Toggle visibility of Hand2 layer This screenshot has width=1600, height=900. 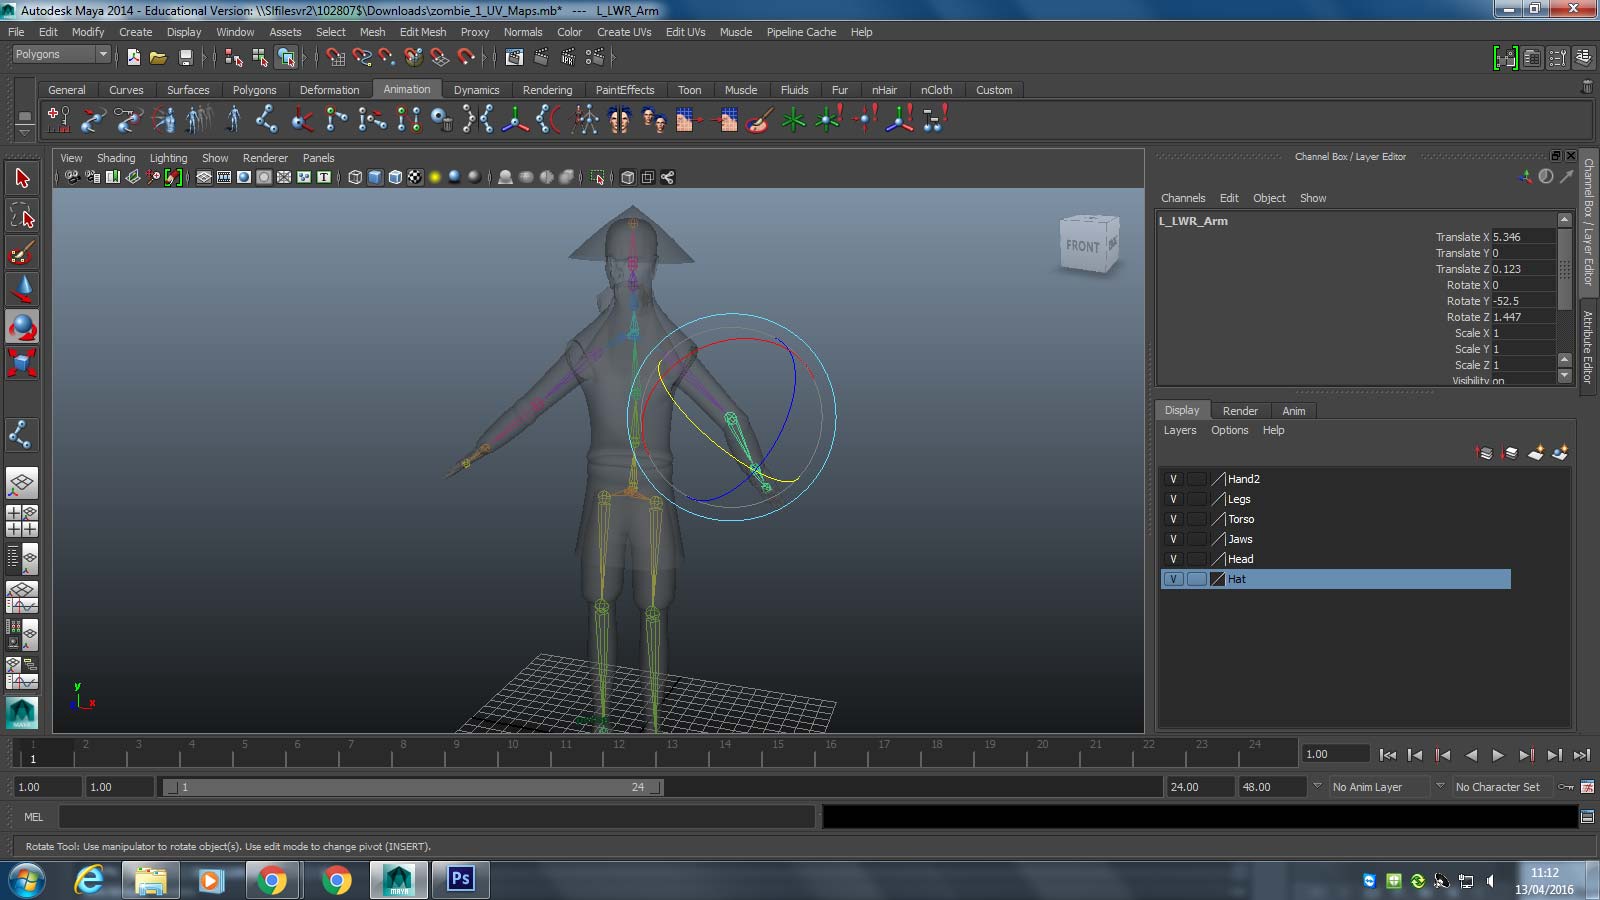(1173, 479)
